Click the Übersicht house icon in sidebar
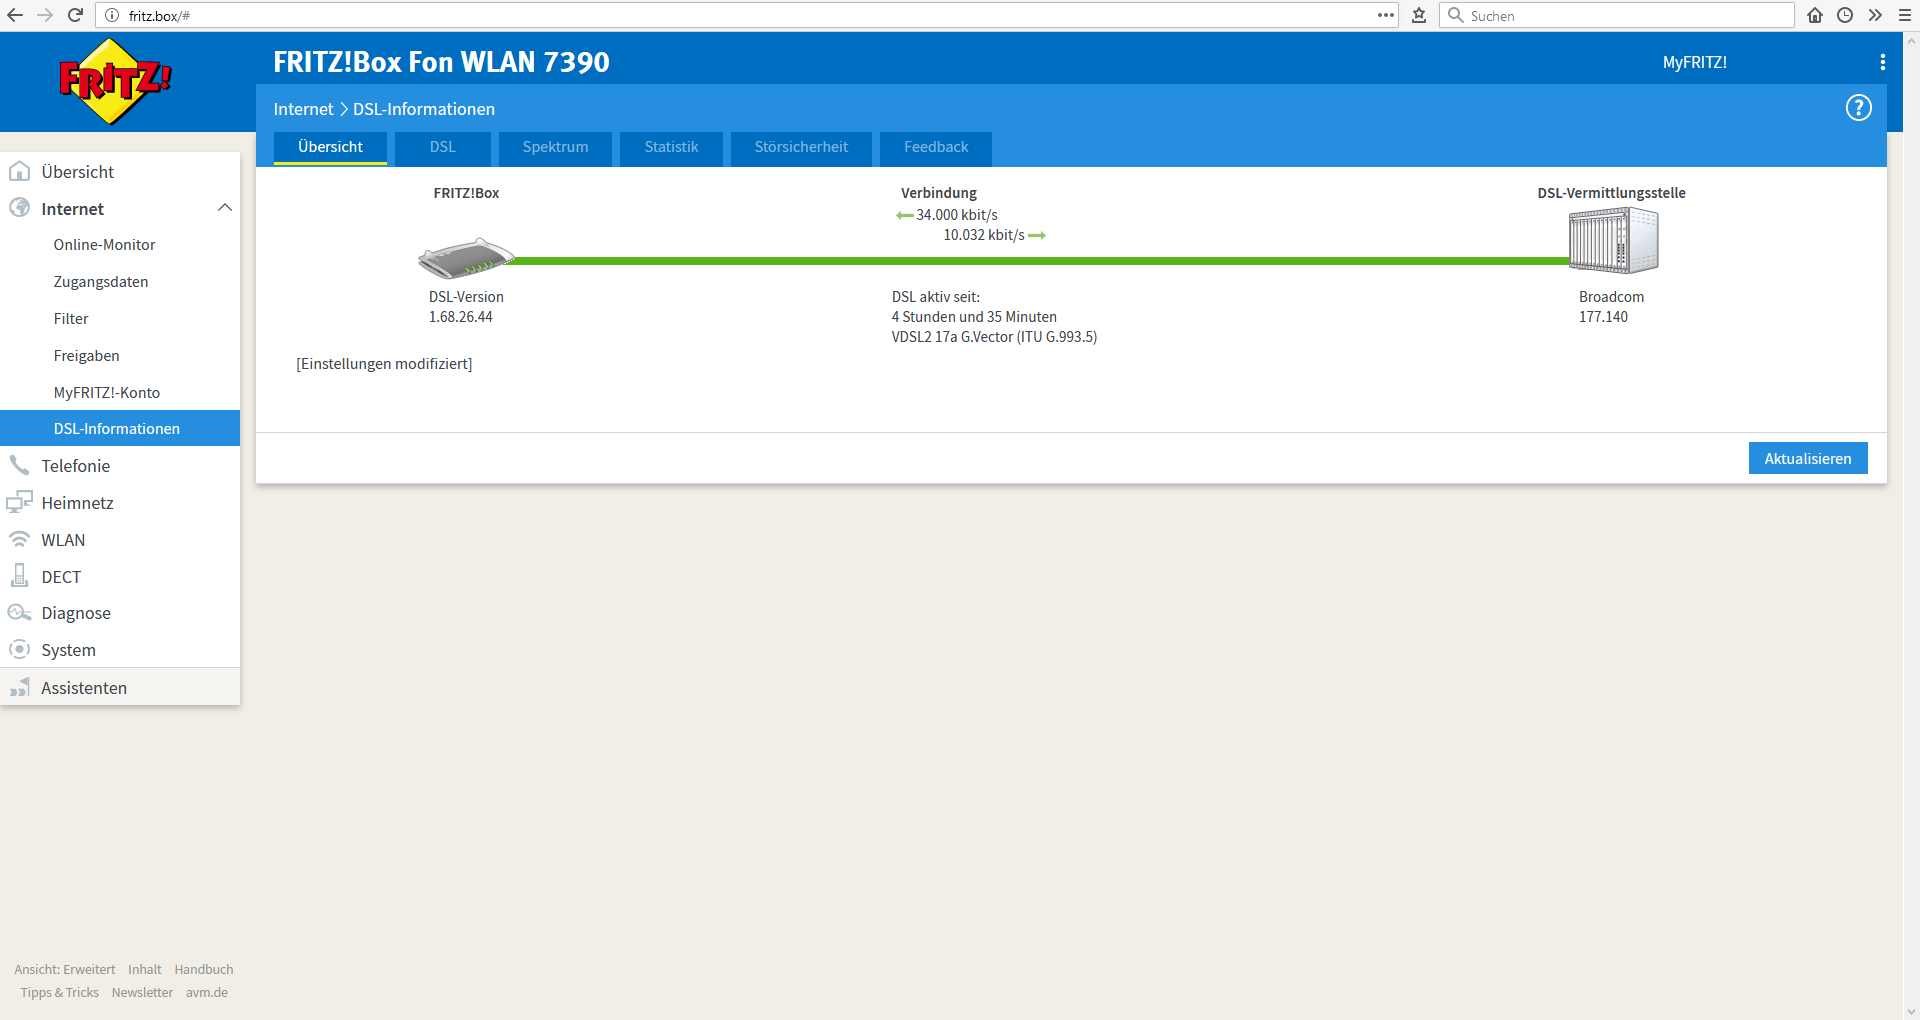Image resolution: width=1920 pixels, height=1020 pixels. click(19, 171)
